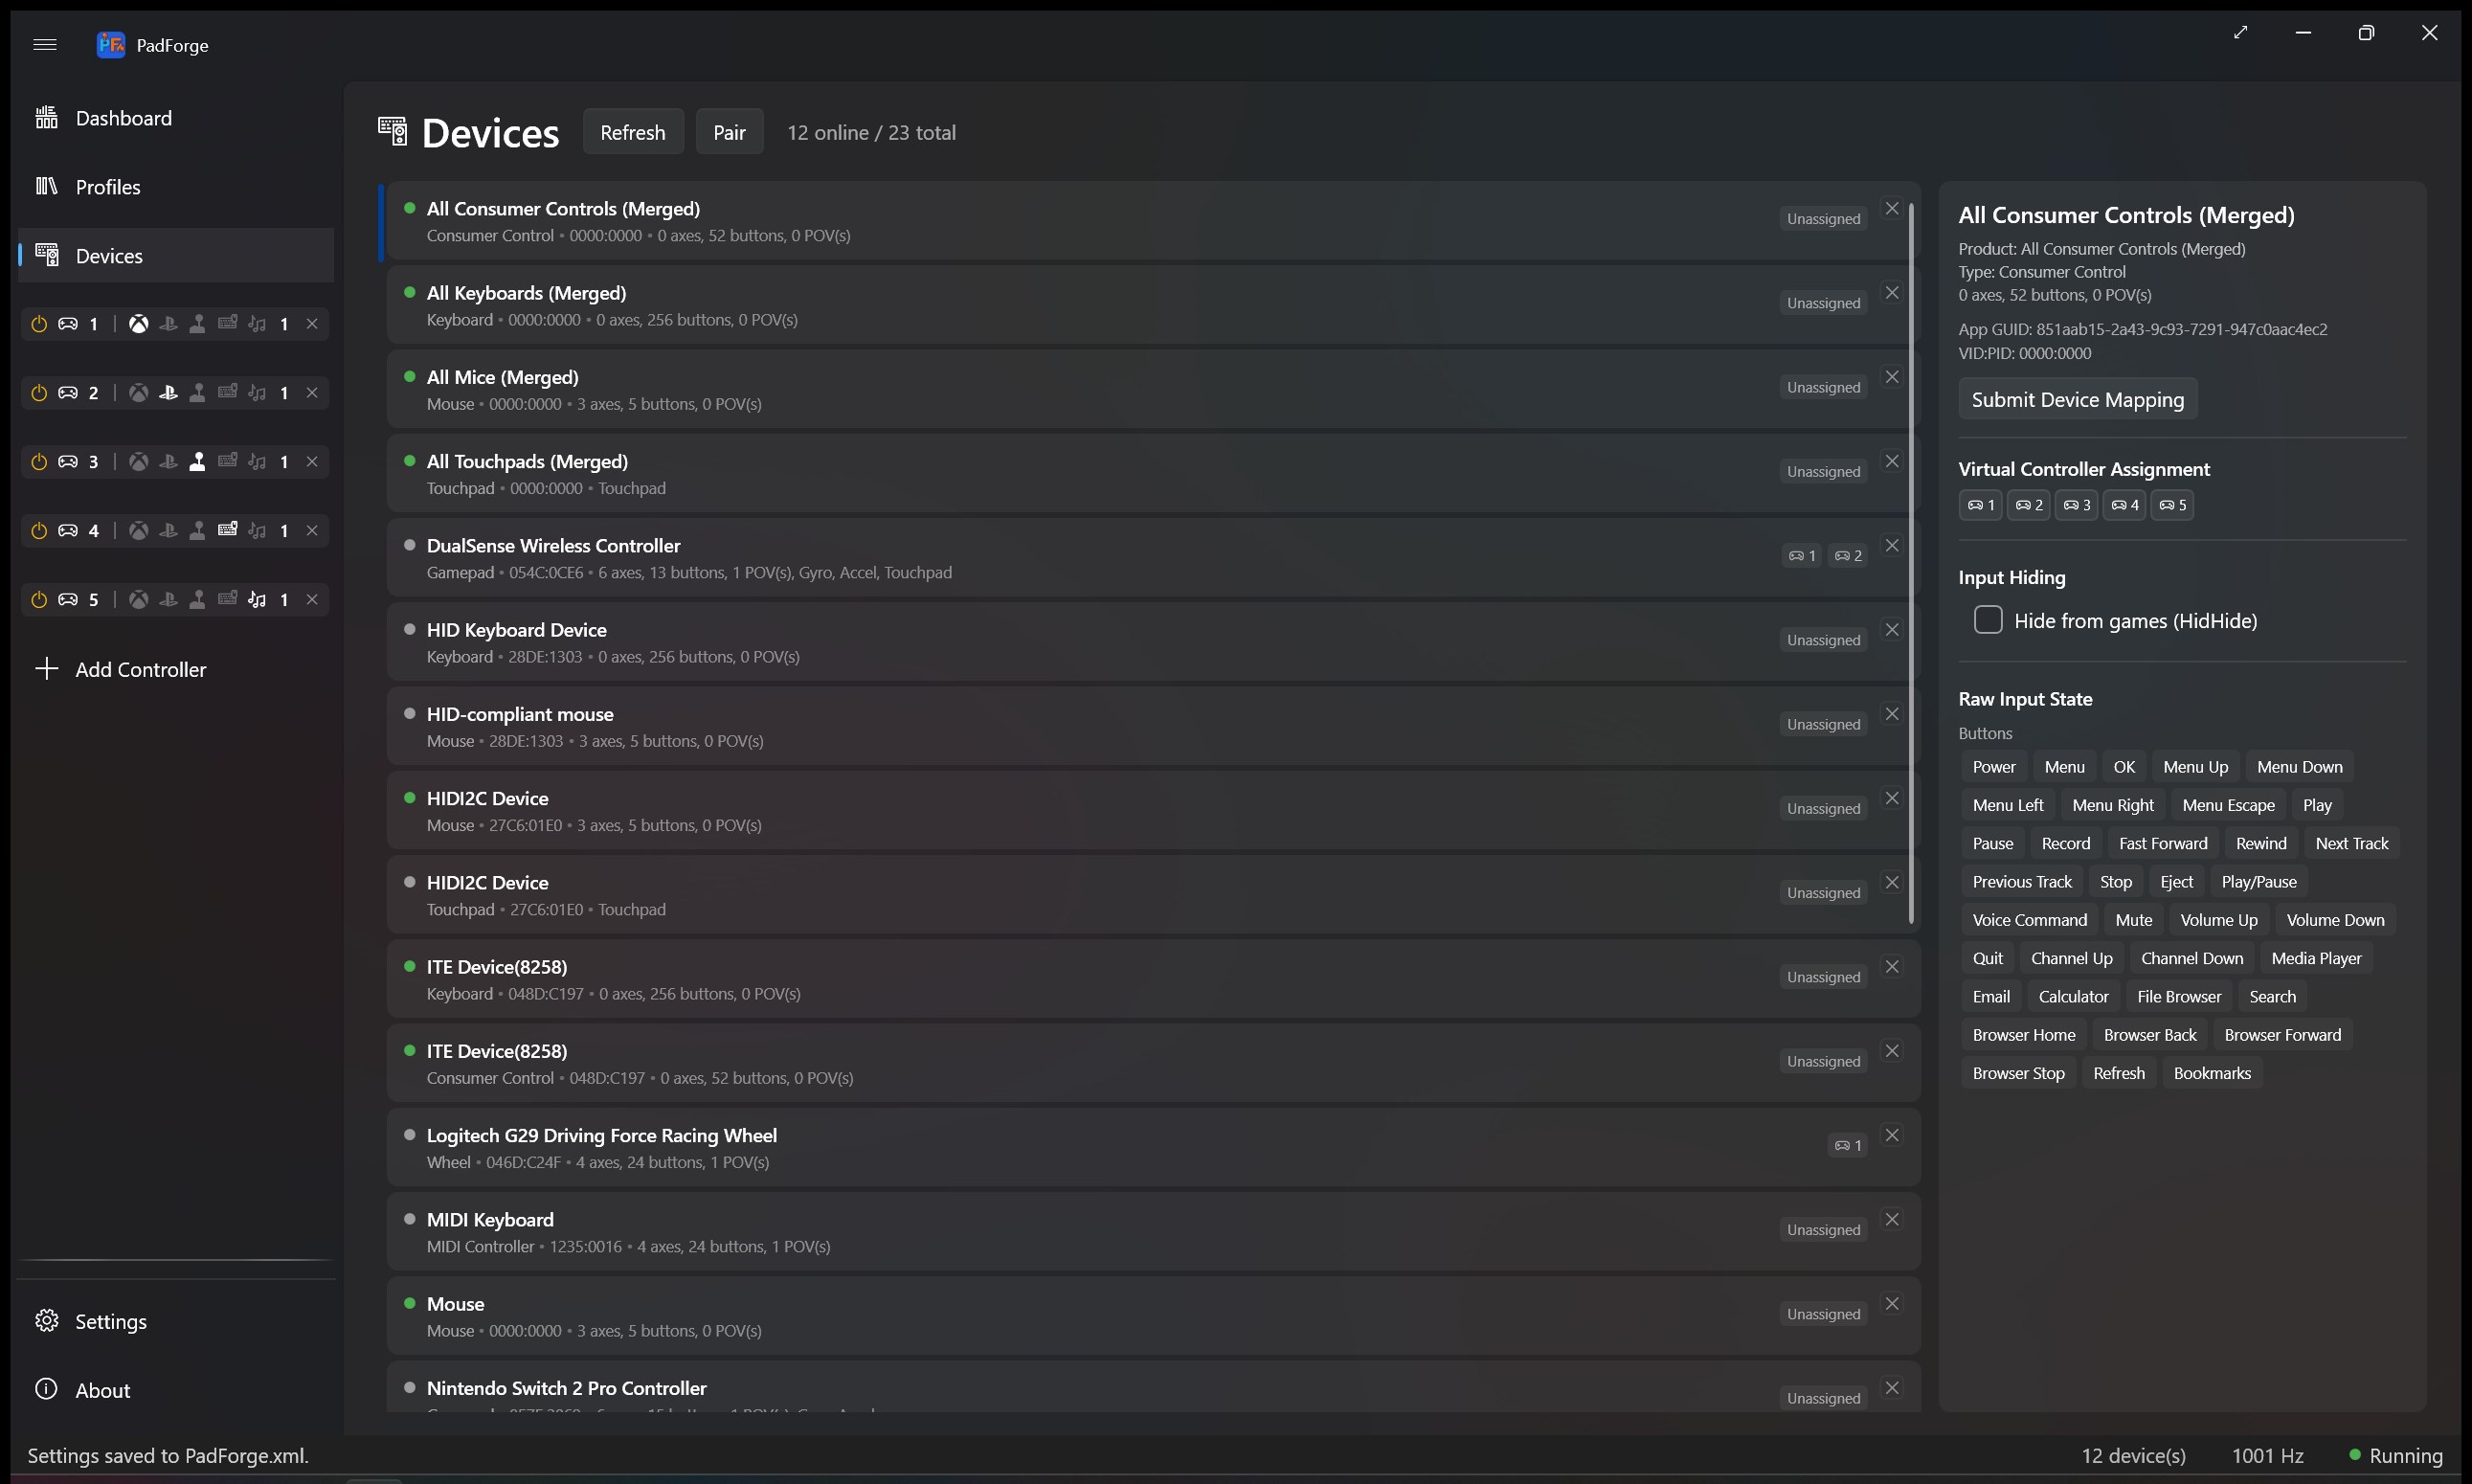This screenshot has height=1484, width=2472.
Task: Open the Dashboard page
Action: pos(176,118)
